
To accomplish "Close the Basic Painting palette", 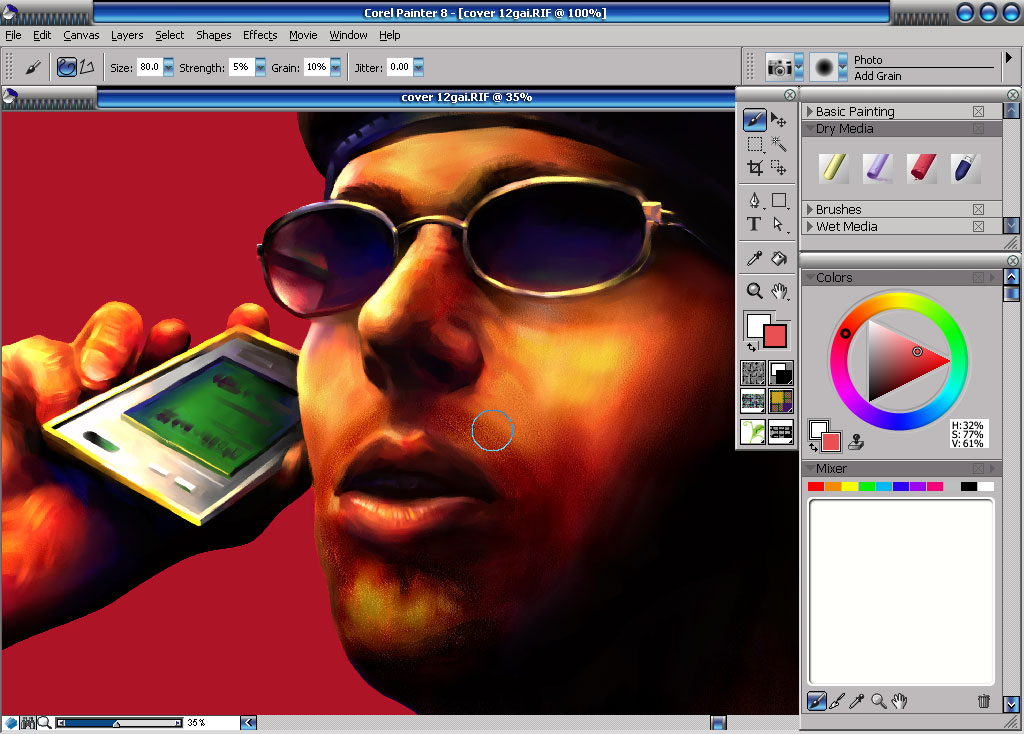I will coord(978,112).
